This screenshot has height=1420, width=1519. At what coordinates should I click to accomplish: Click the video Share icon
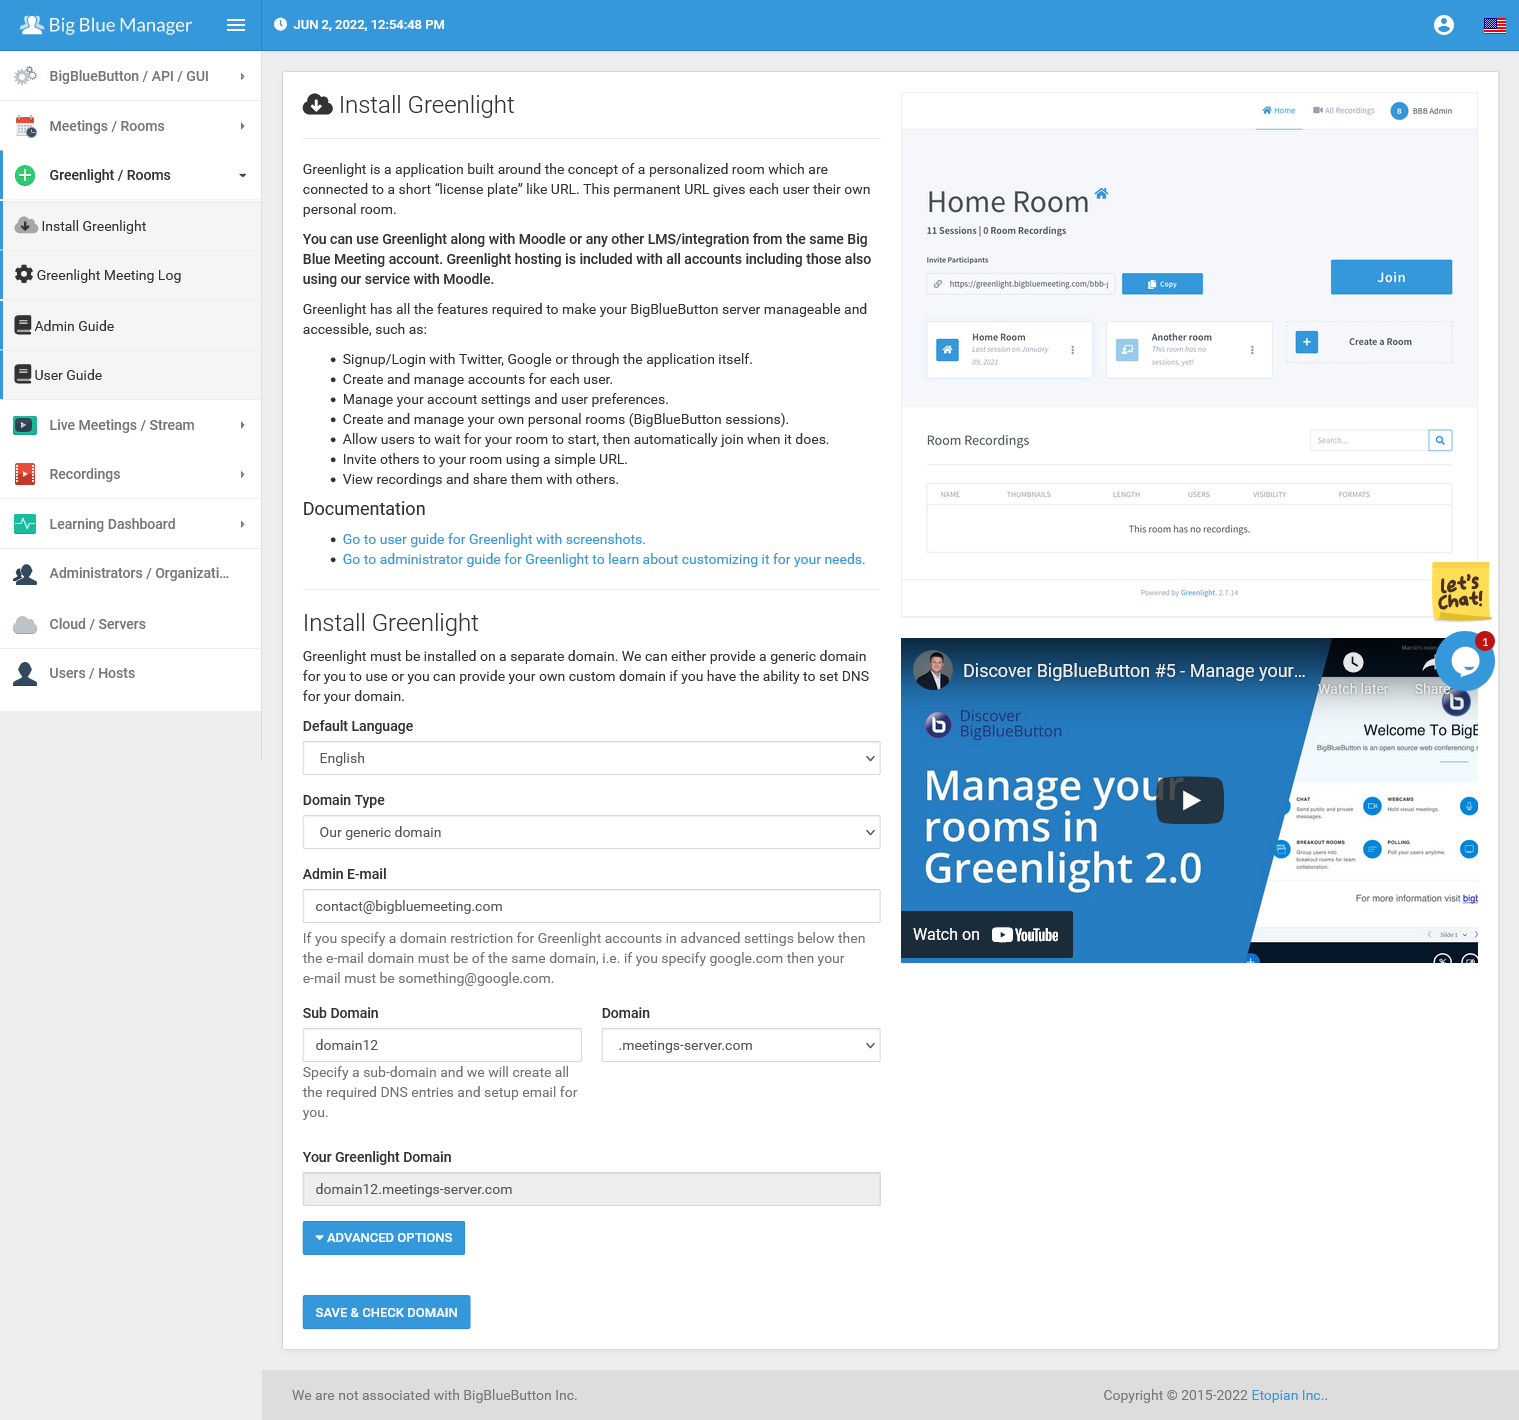click(x=1432, y=662)
